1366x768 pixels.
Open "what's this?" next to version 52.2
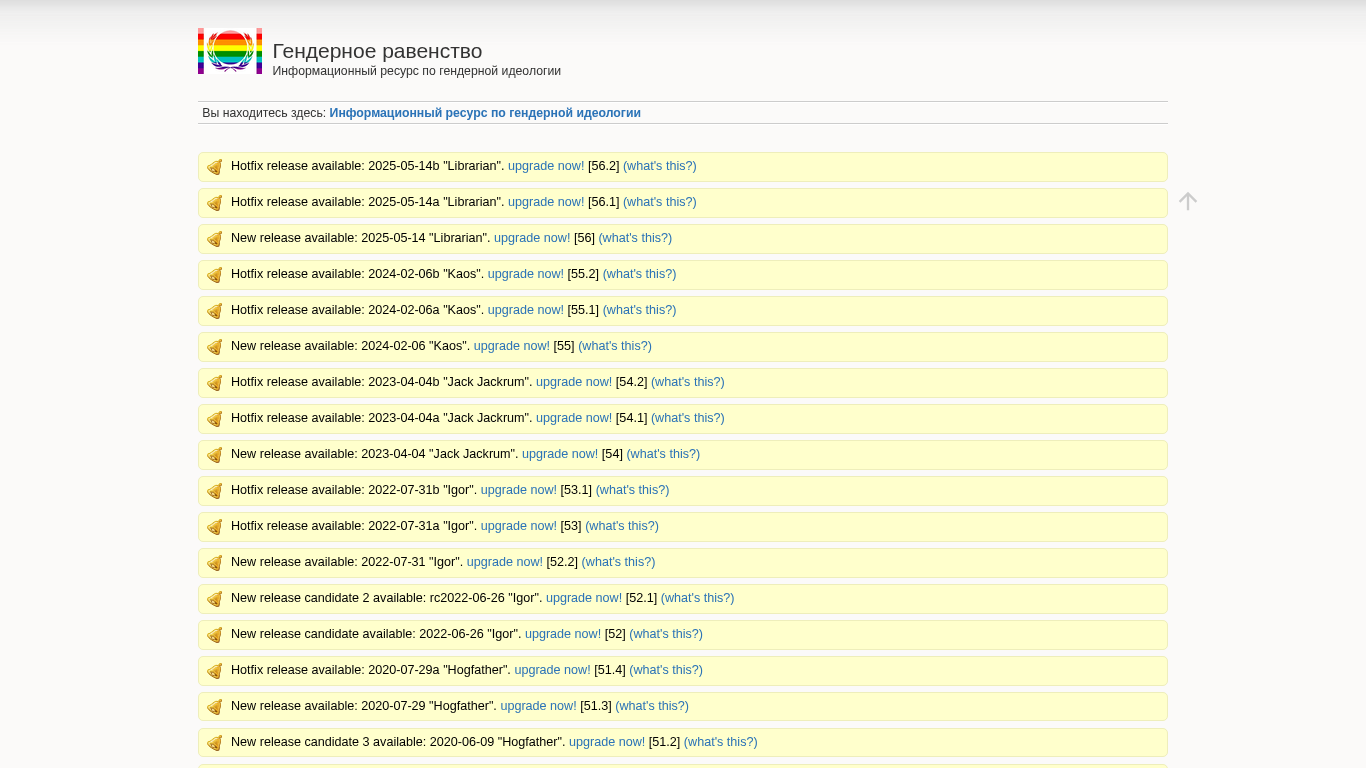619,562
